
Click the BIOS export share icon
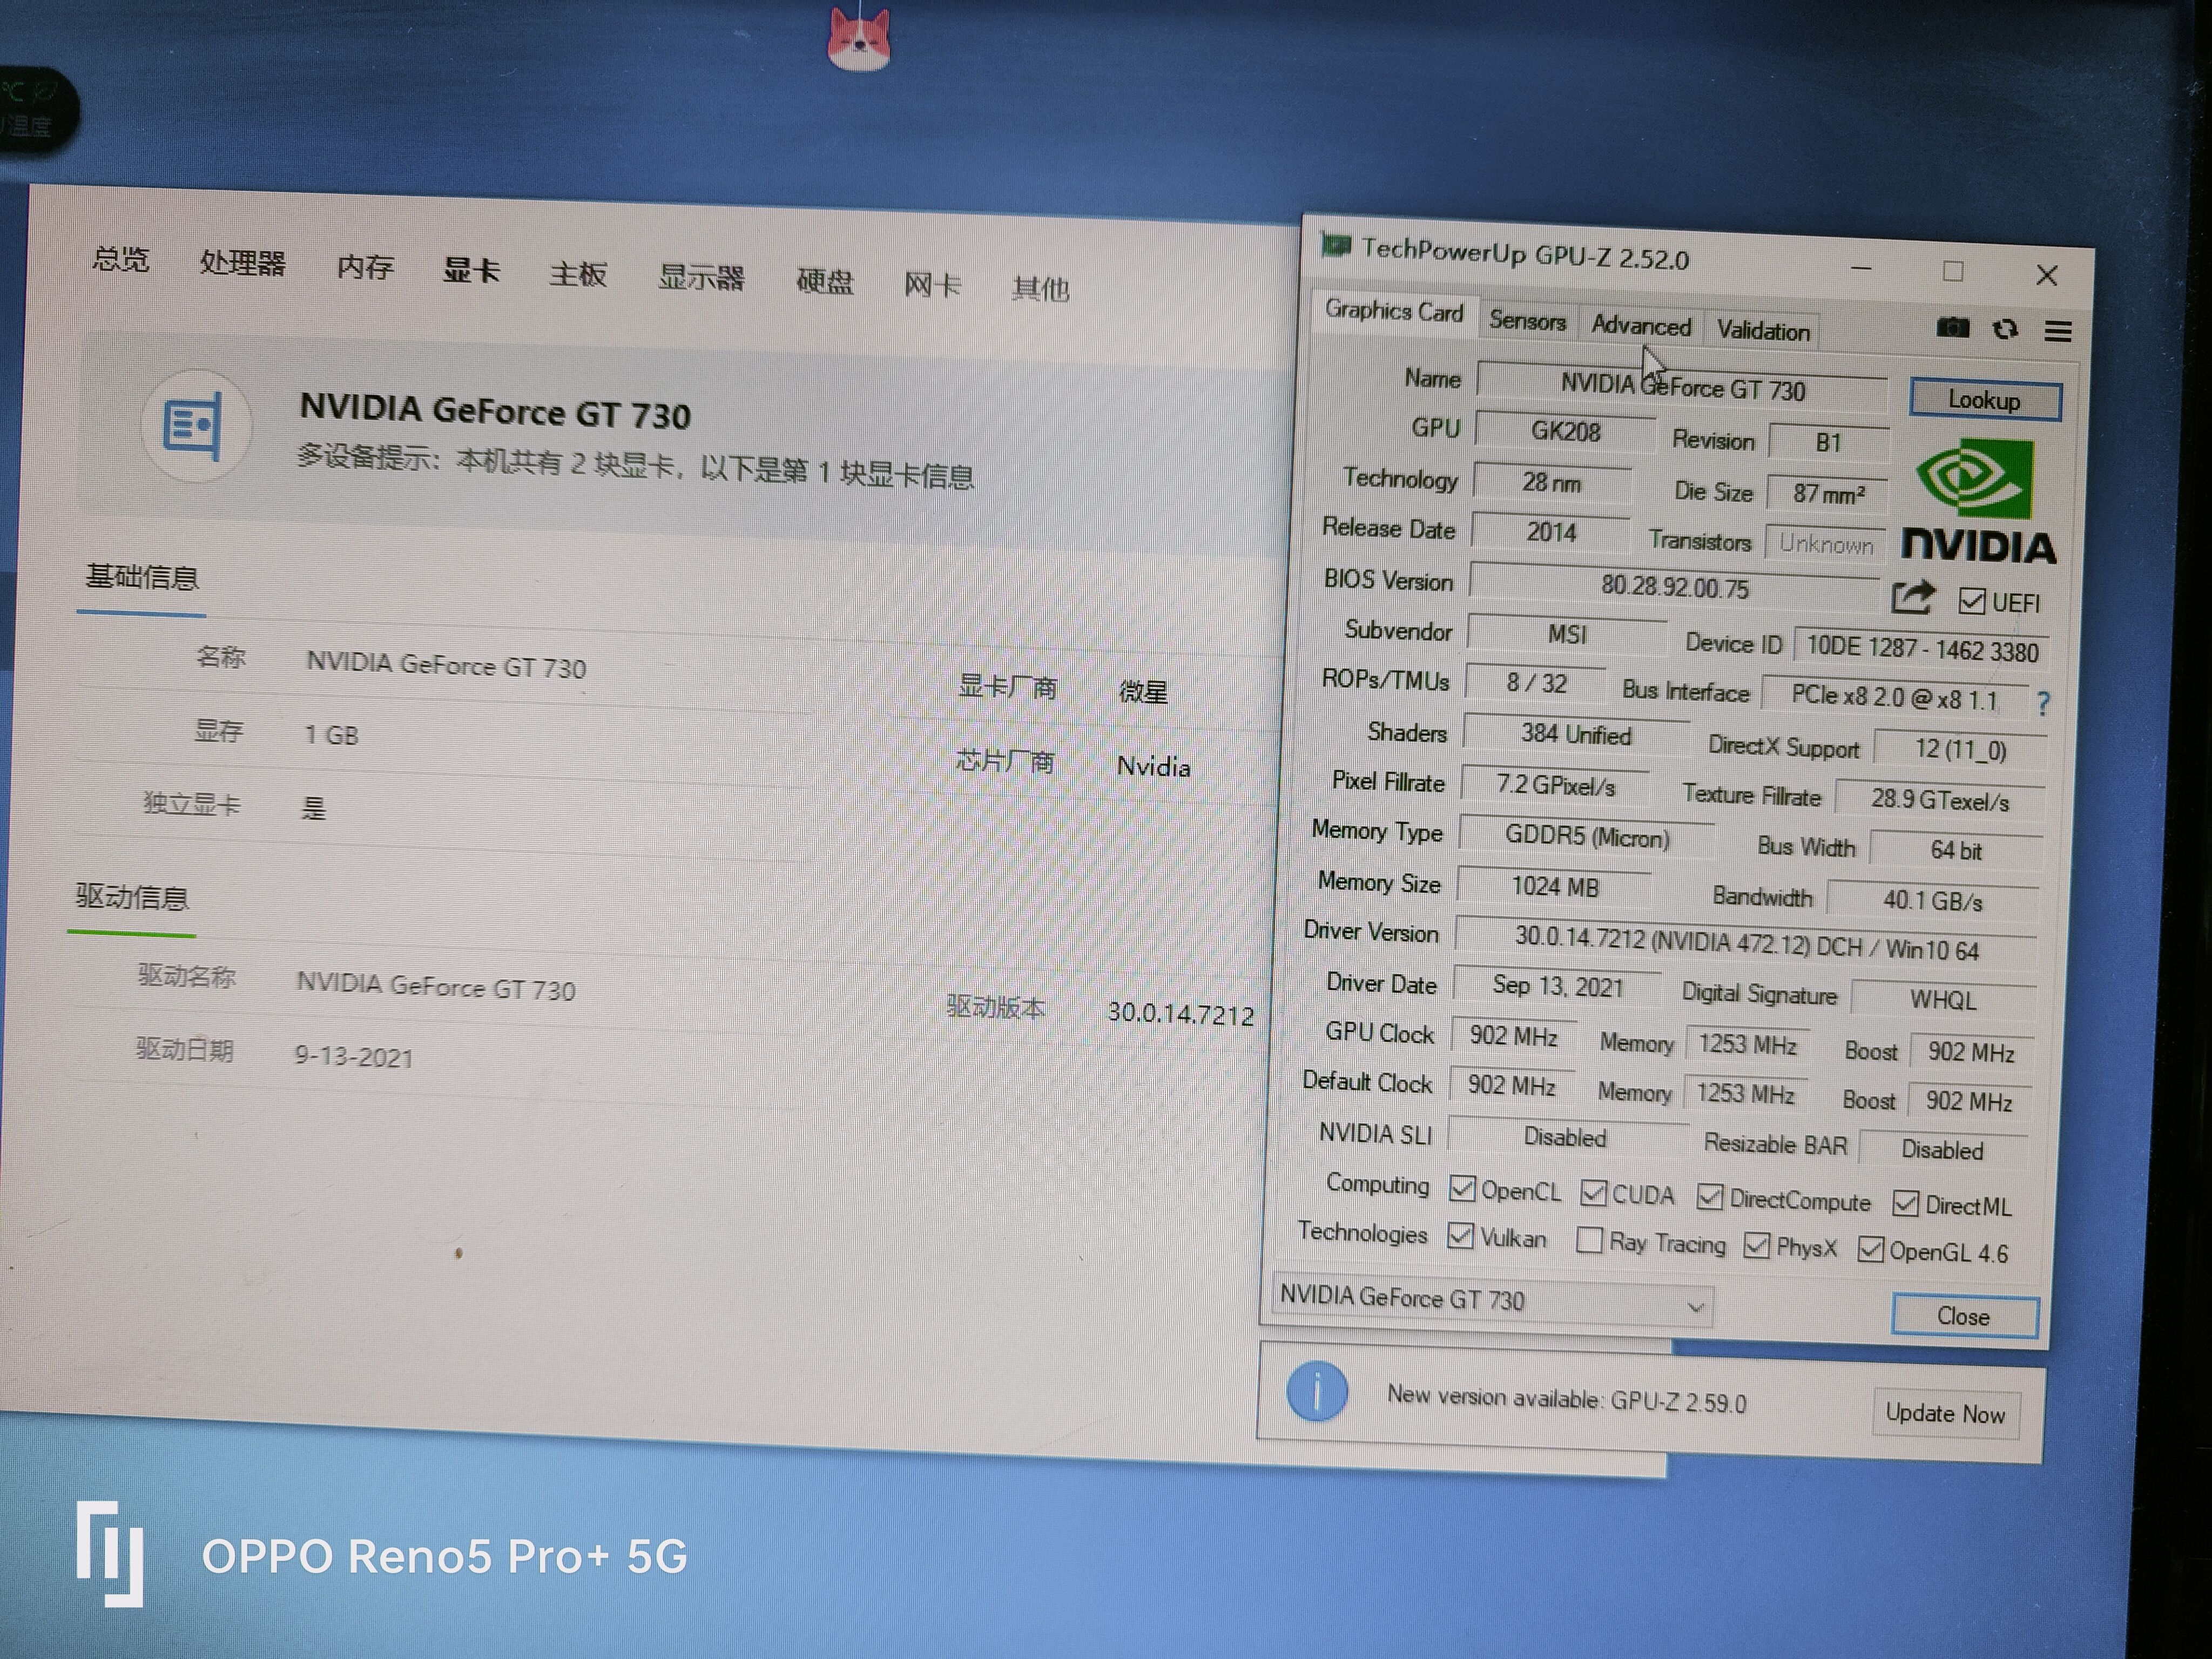point(1914,598)
